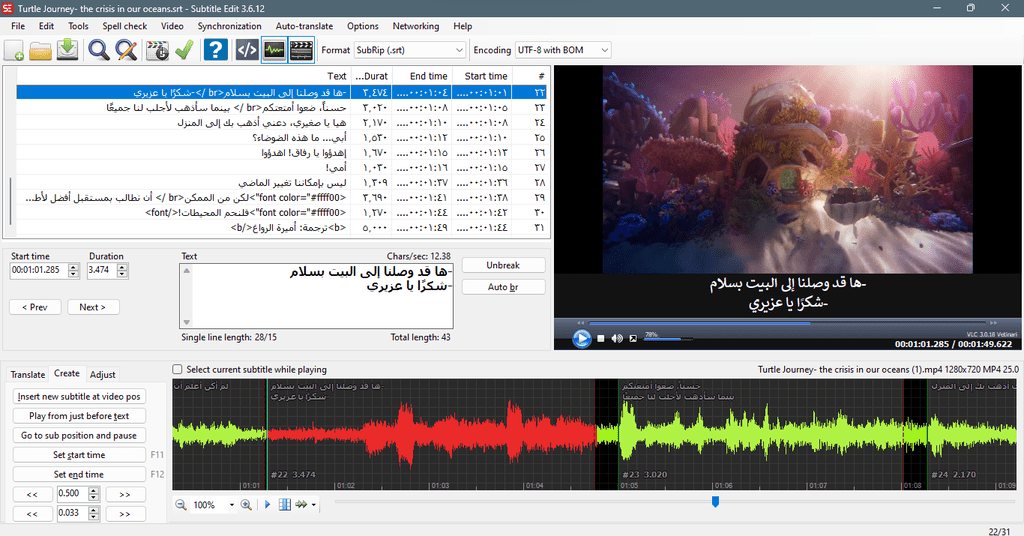Viewport: 1024px width, 536px height.
Task: Open Visual sync clapperboard icon
Action: pos(157,50)
